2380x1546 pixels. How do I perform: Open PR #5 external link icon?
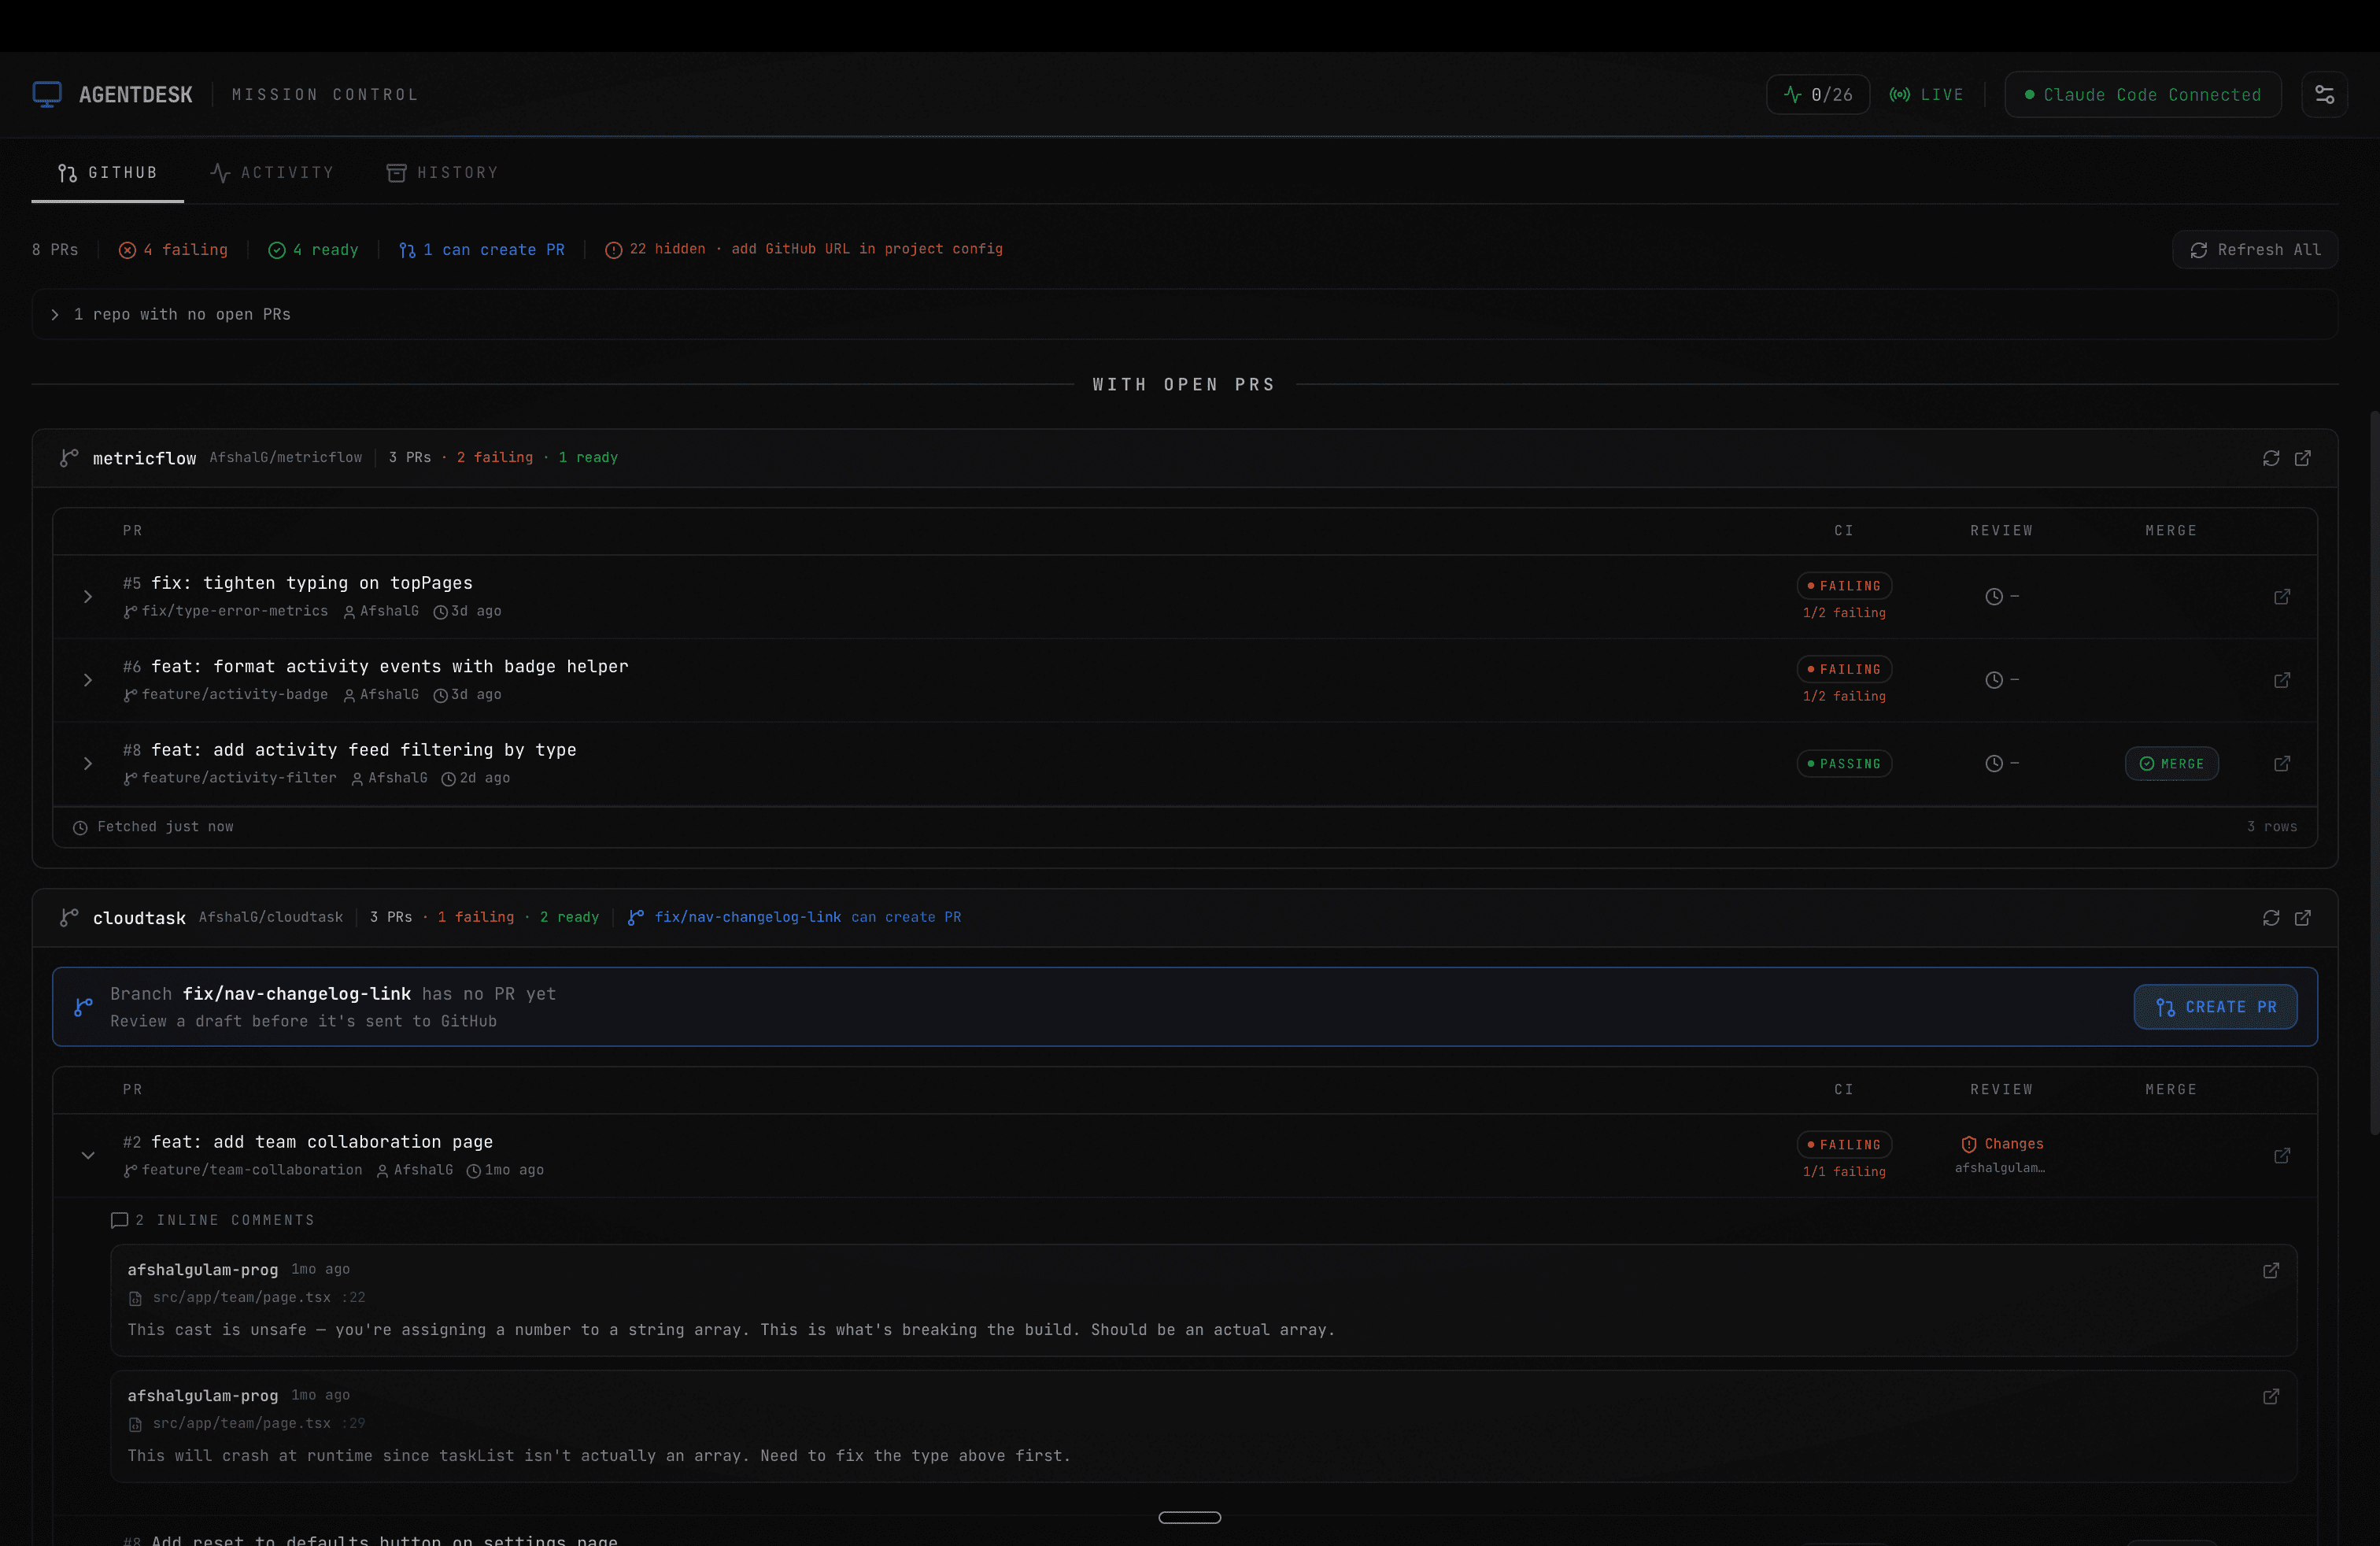tap(2282, 597)
